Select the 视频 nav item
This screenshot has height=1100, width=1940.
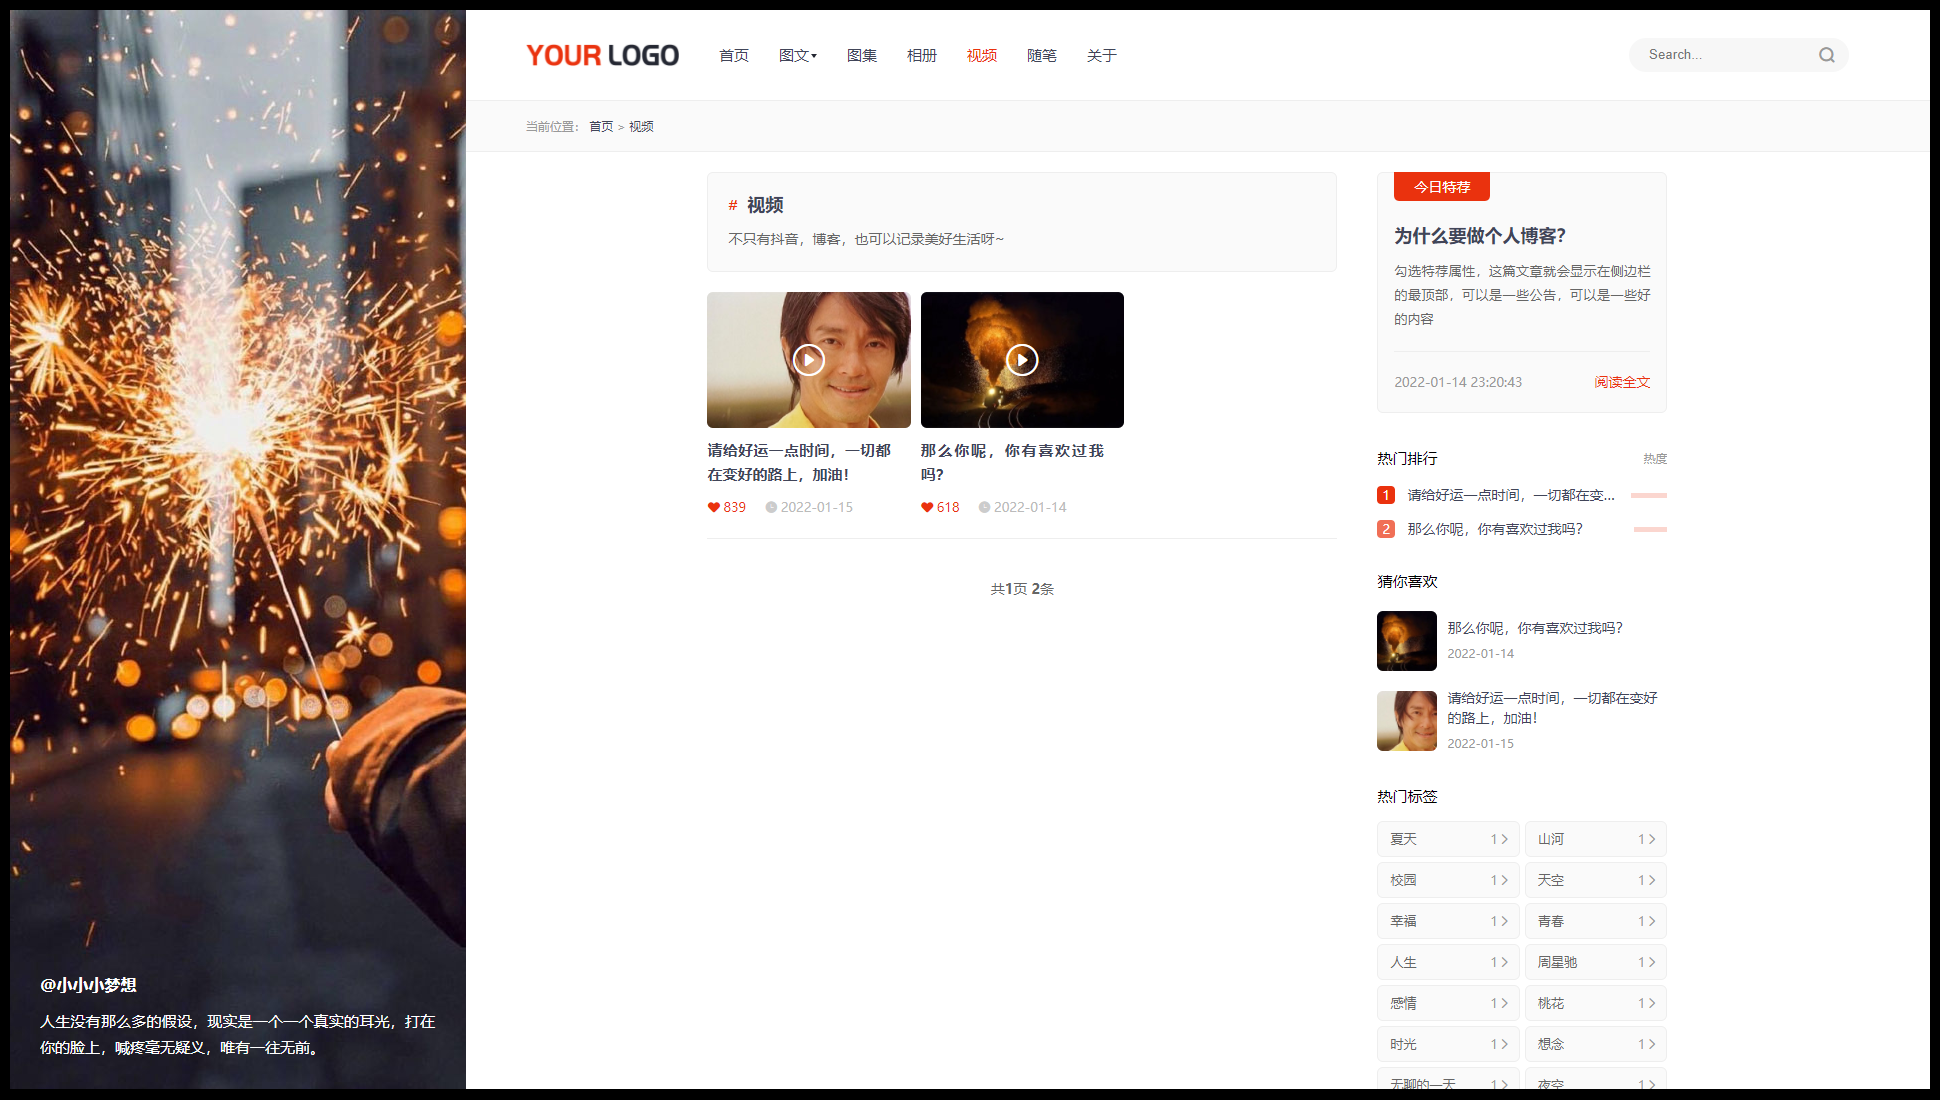click(x=982, y=55)
